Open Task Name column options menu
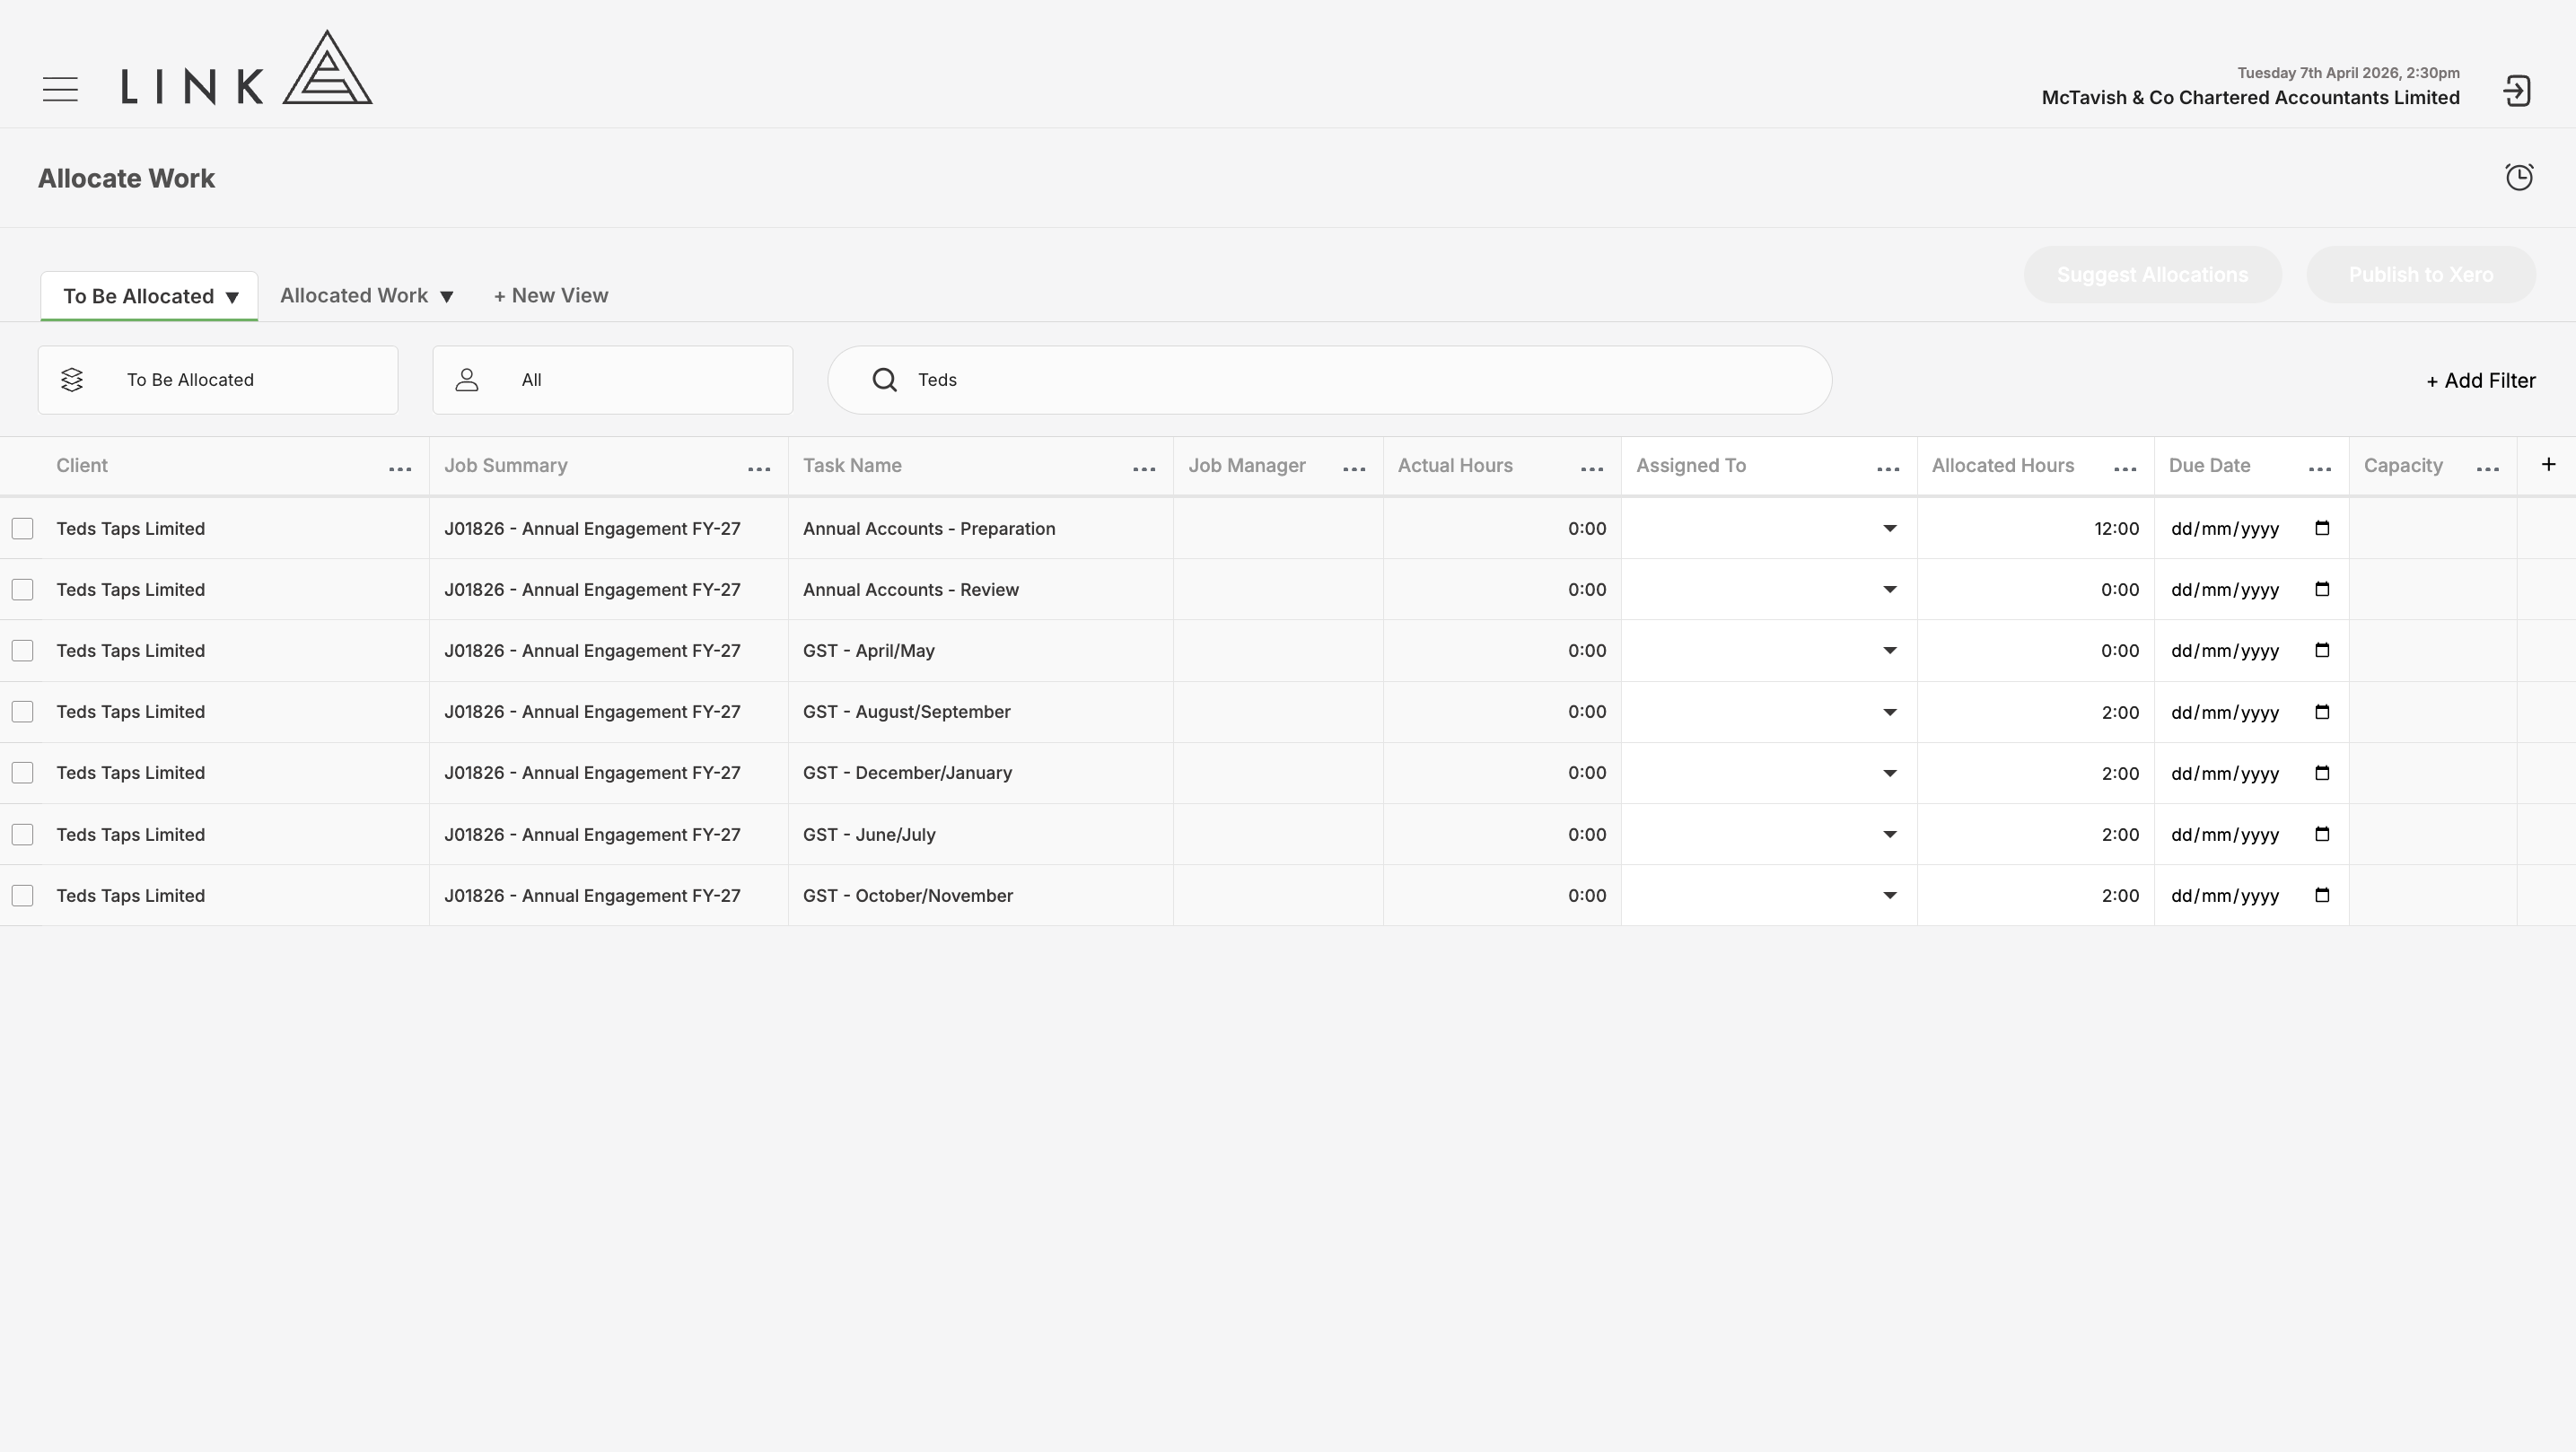Image resolution: width=2576 pixels, height=1452 pixels. pyautogui.click(x=1144, y=469)
